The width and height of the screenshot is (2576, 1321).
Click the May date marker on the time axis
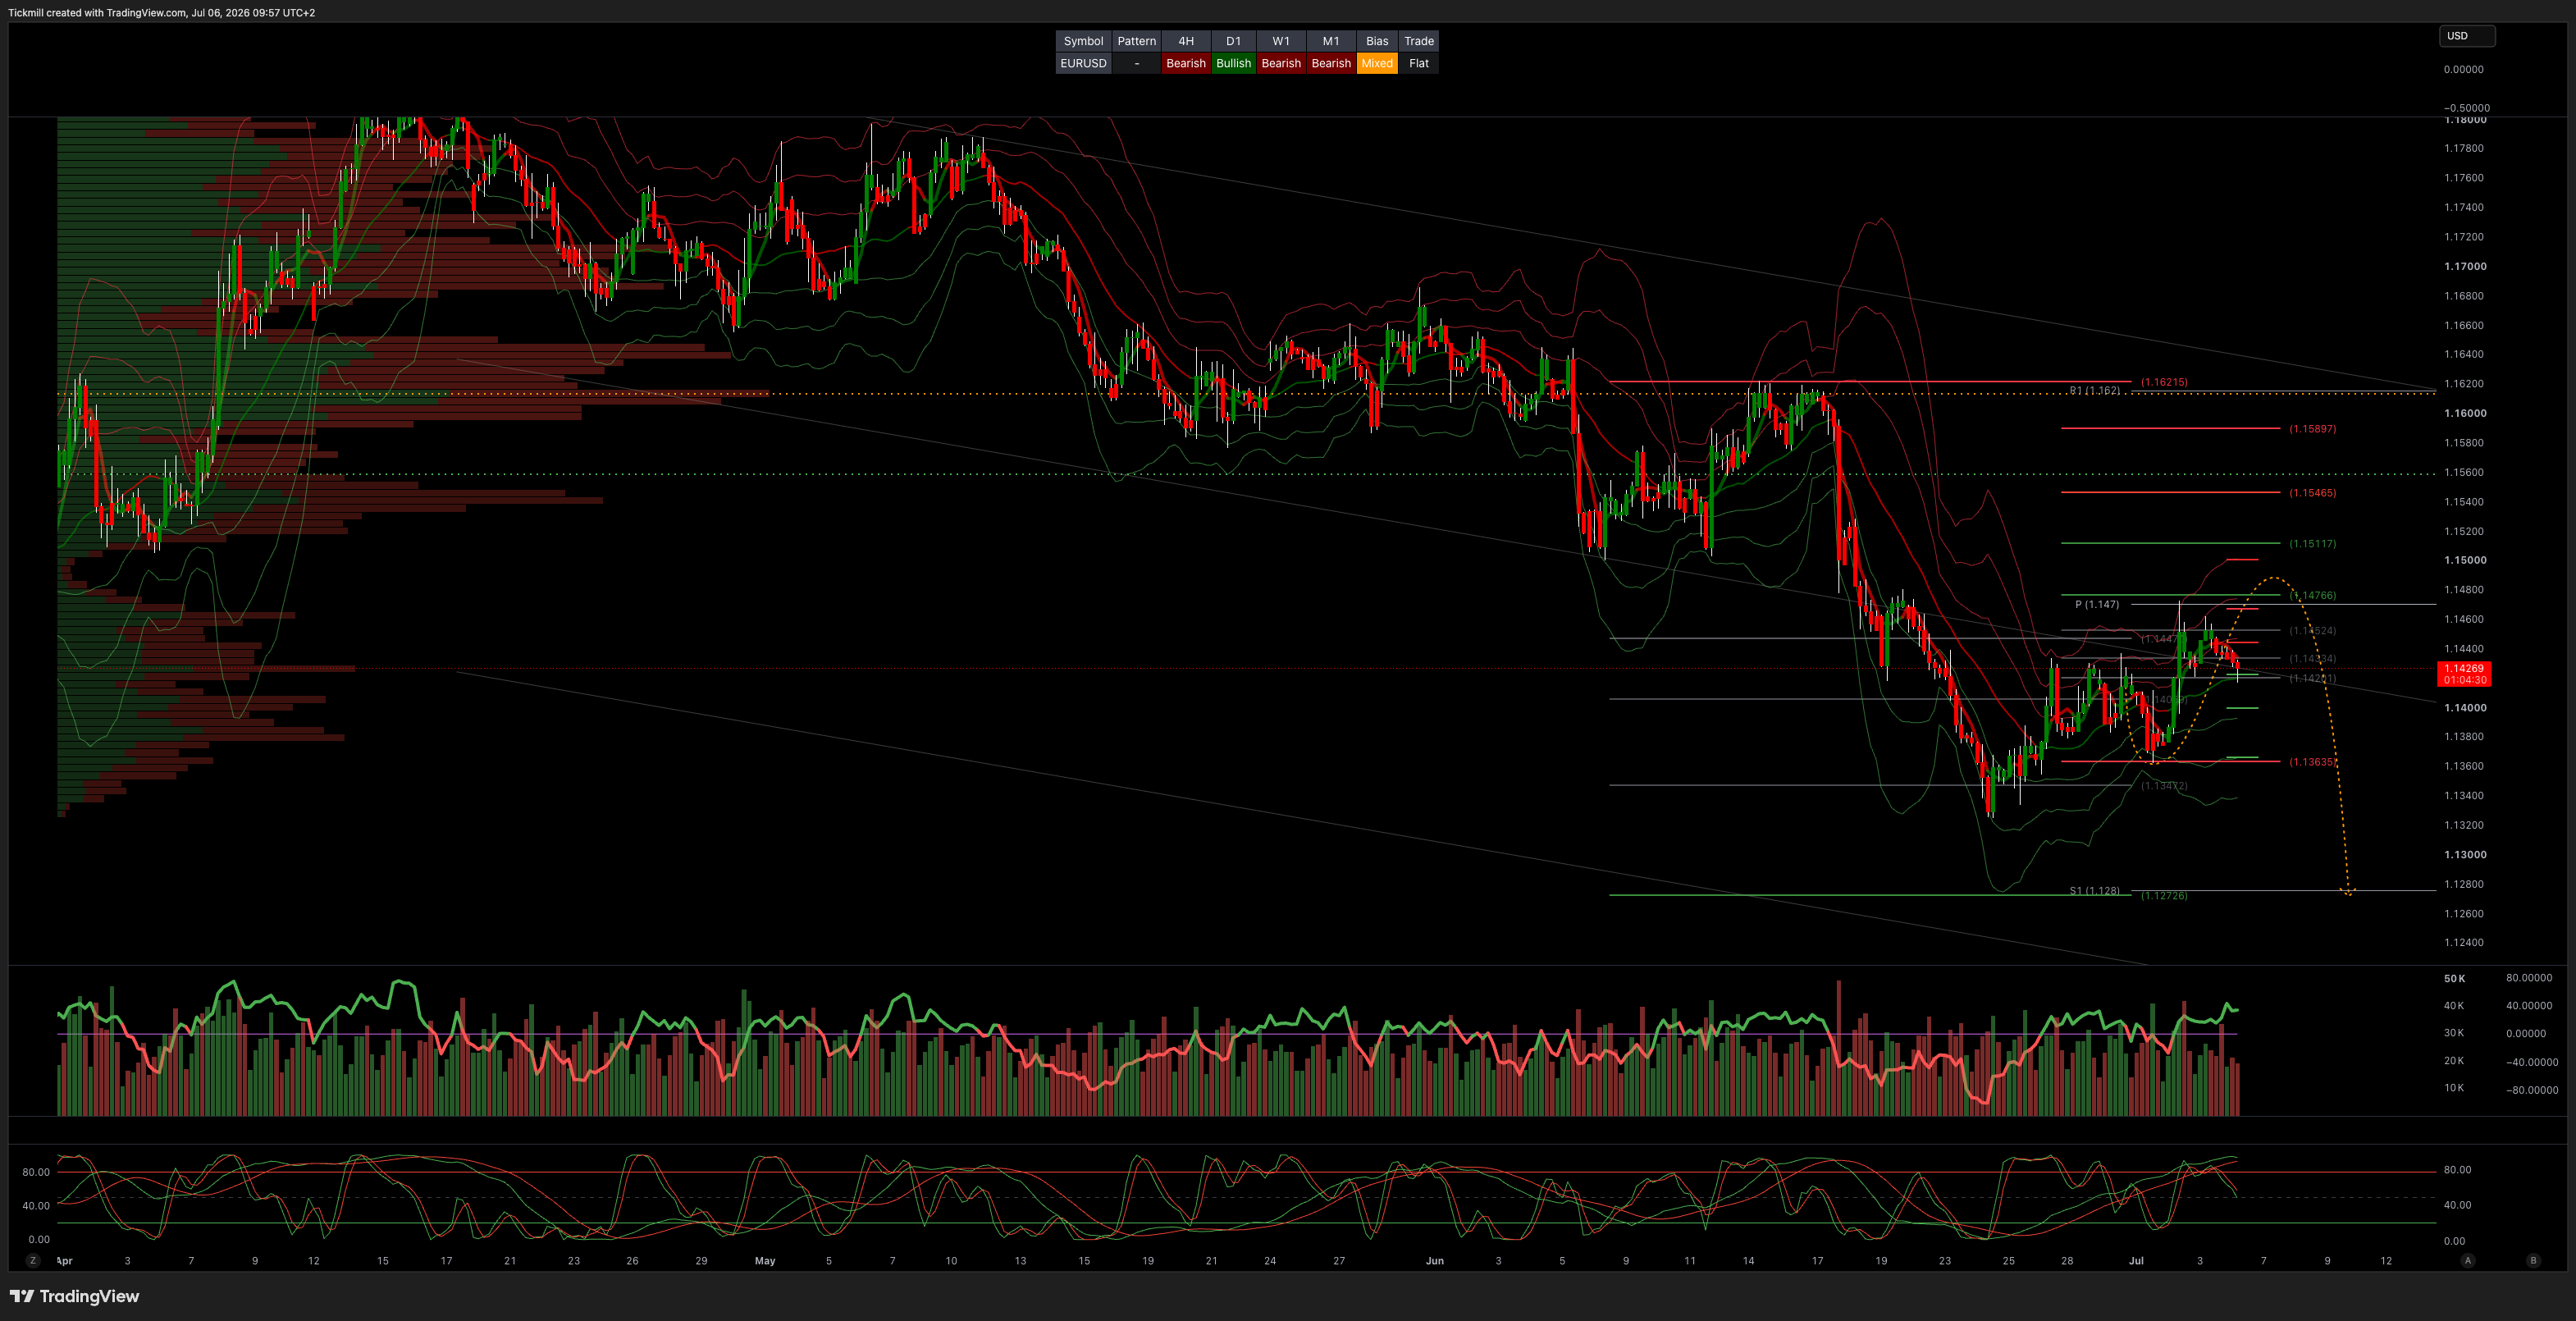tap(765, 1261)
